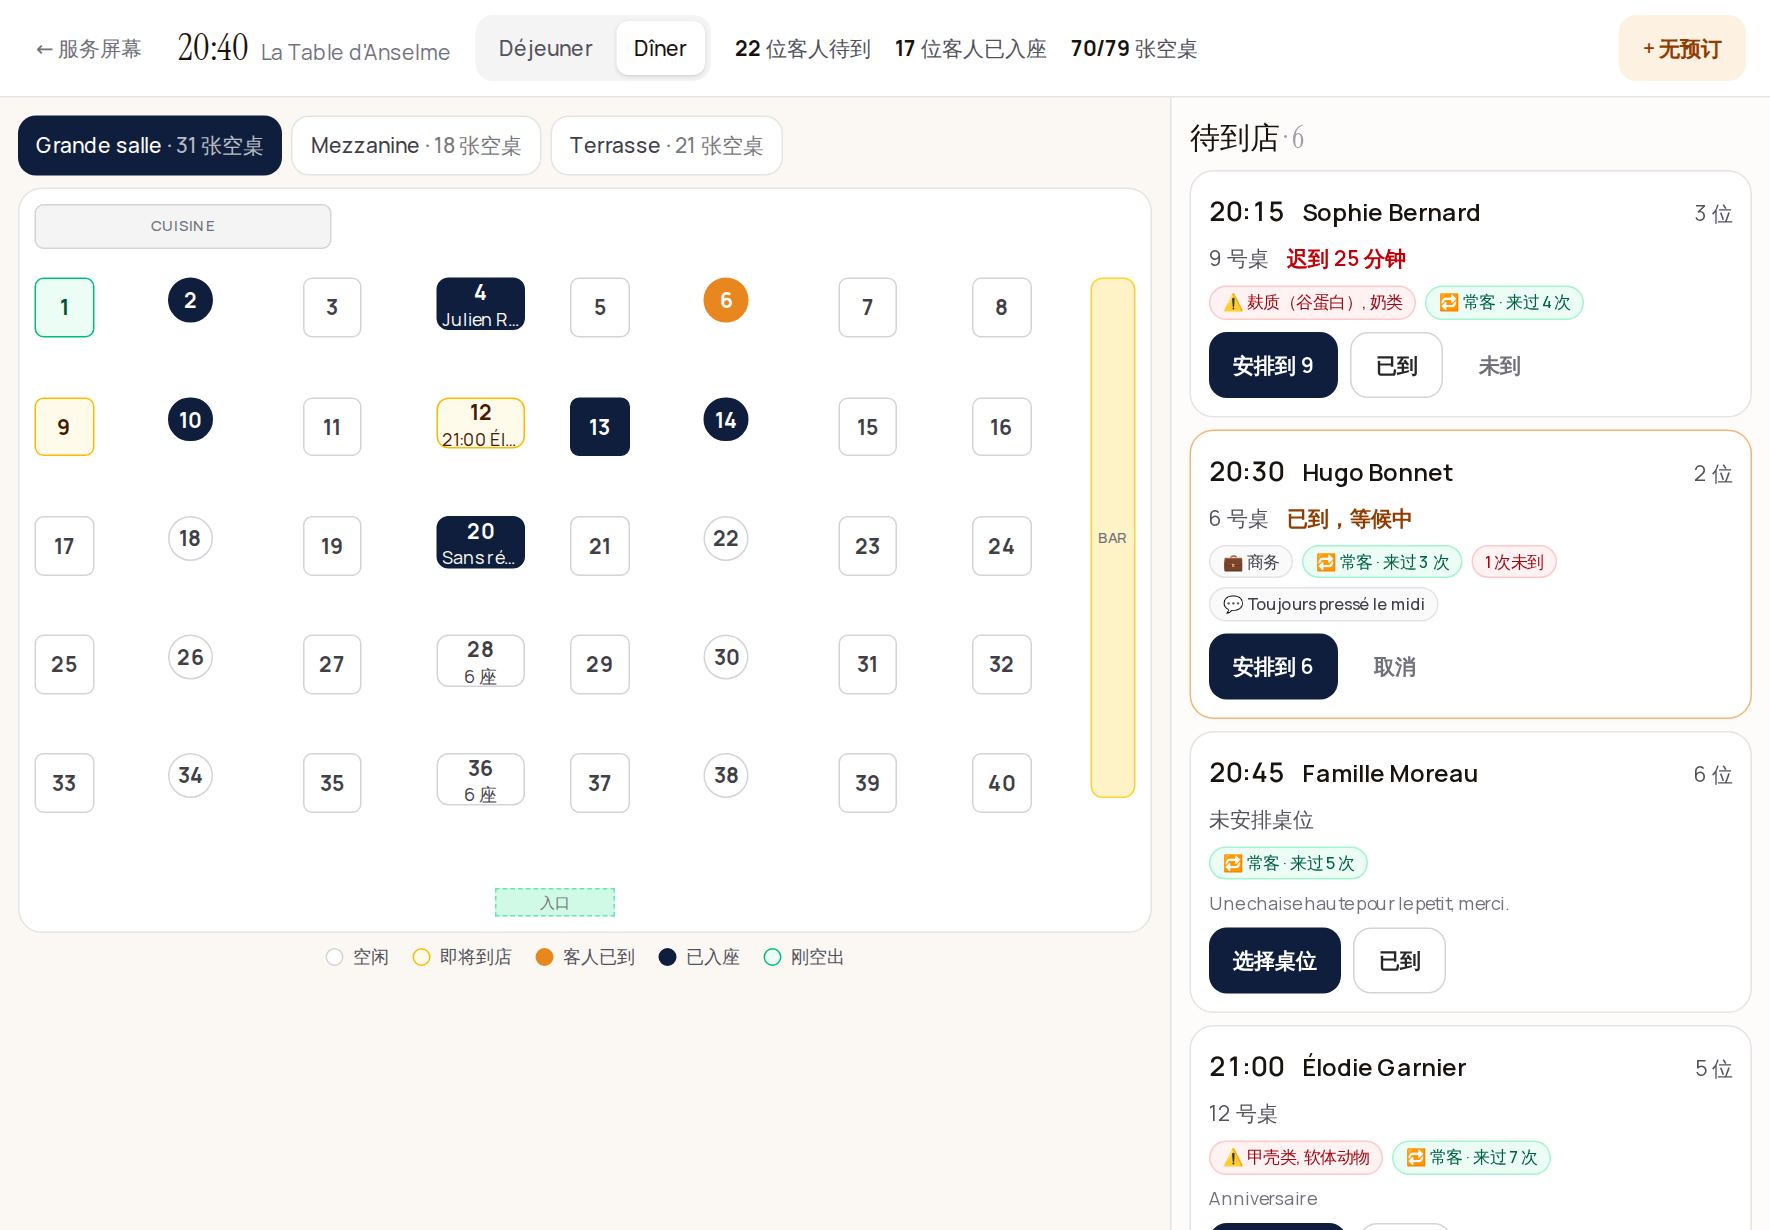Image resolution: width=1770 pixels, height=1230 pixels.
Task: Choose table for Famille Moreau 选择桌位
Action: point(1275,961)
